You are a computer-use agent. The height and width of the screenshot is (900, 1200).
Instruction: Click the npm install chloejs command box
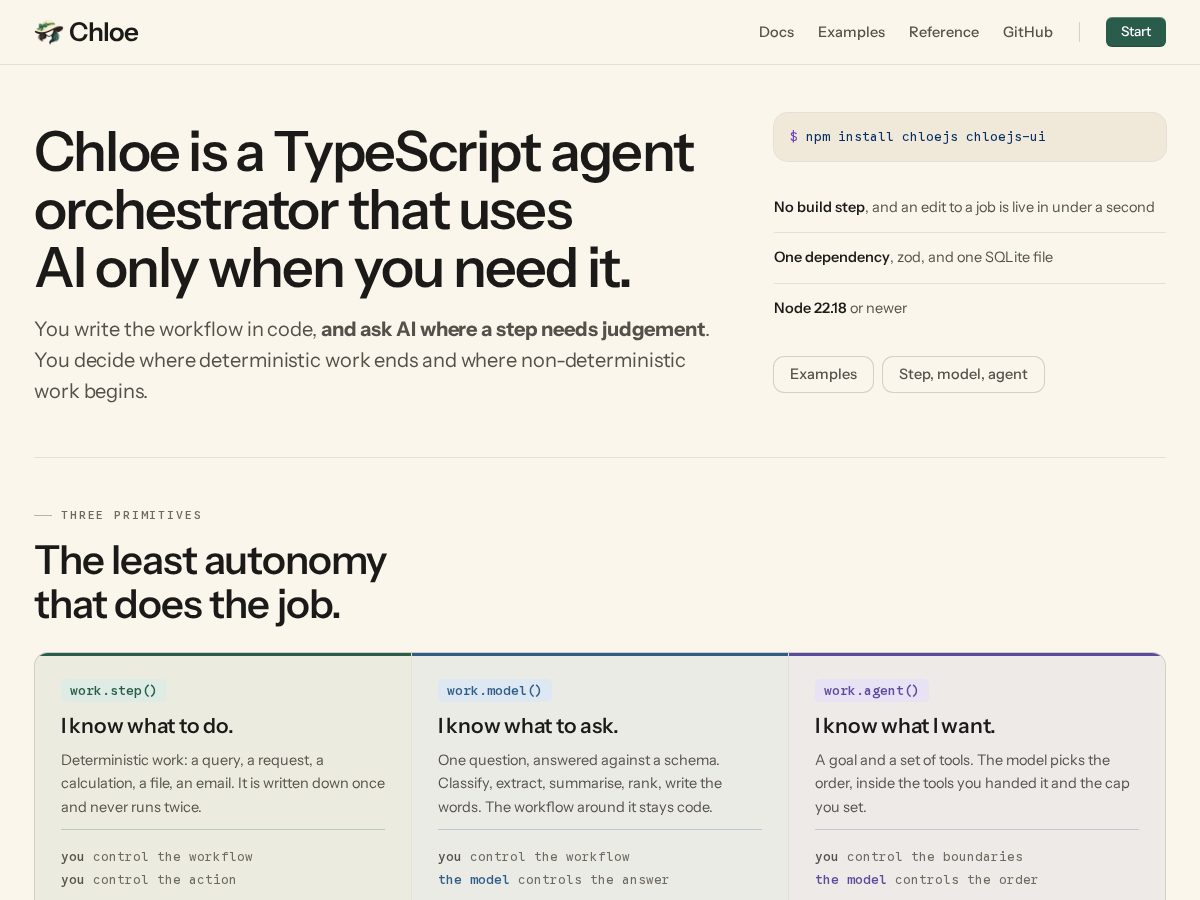point(969,137)
